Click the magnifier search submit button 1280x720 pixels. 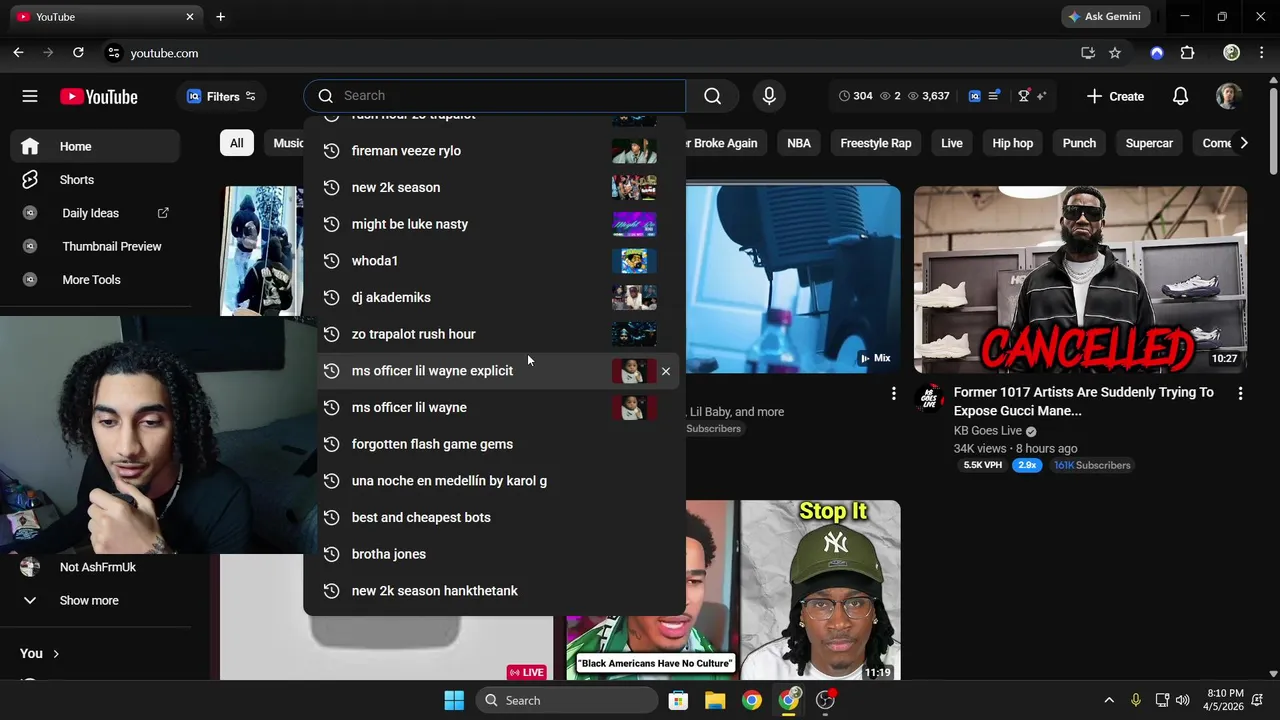(712, 96)
